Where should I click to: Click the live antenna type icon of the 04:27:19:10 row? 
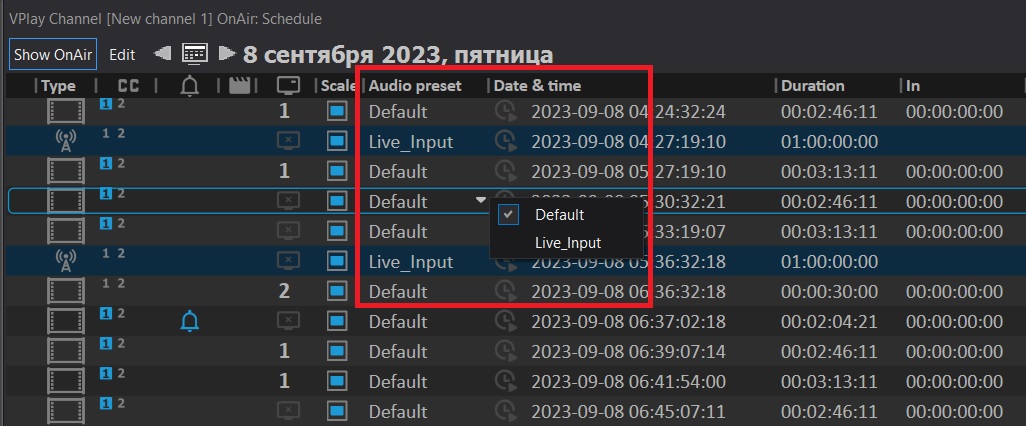tap(65, 142)
